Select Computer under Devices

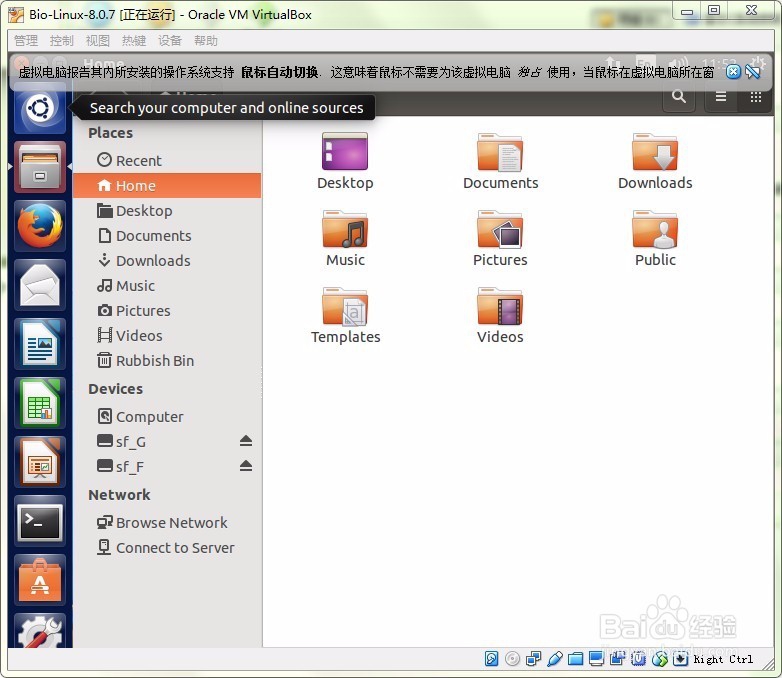(x=167, y=417)
